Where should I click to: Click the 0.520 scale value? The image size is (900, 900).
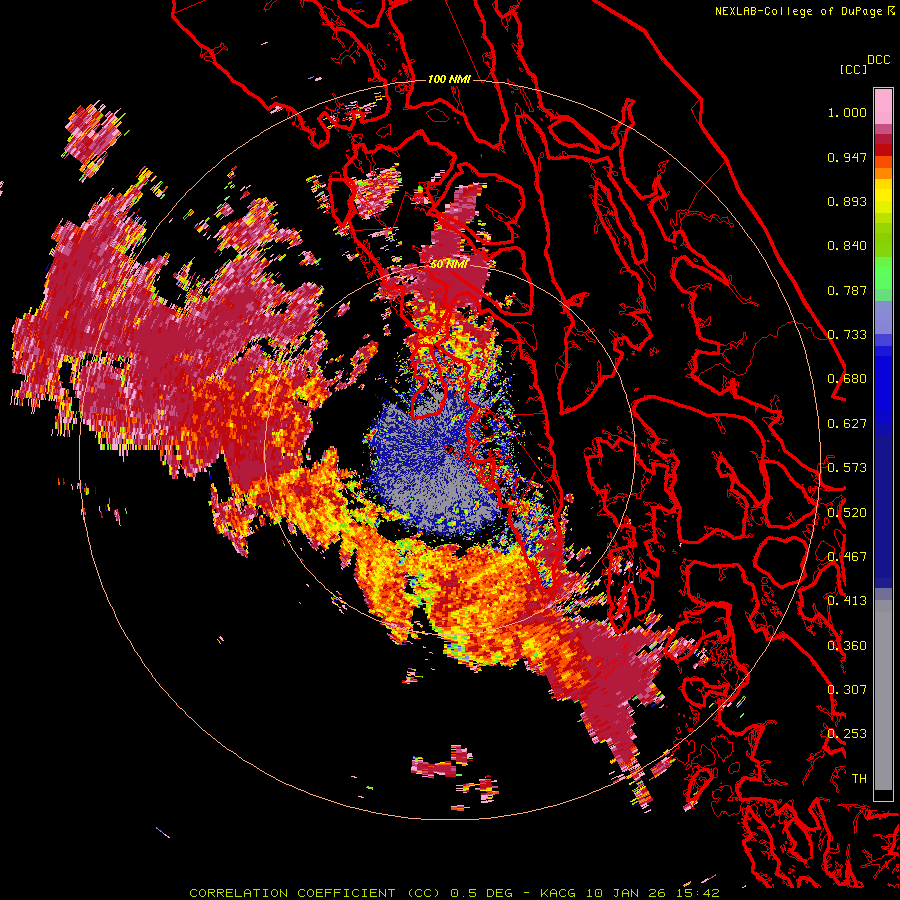tap(847, 513)
